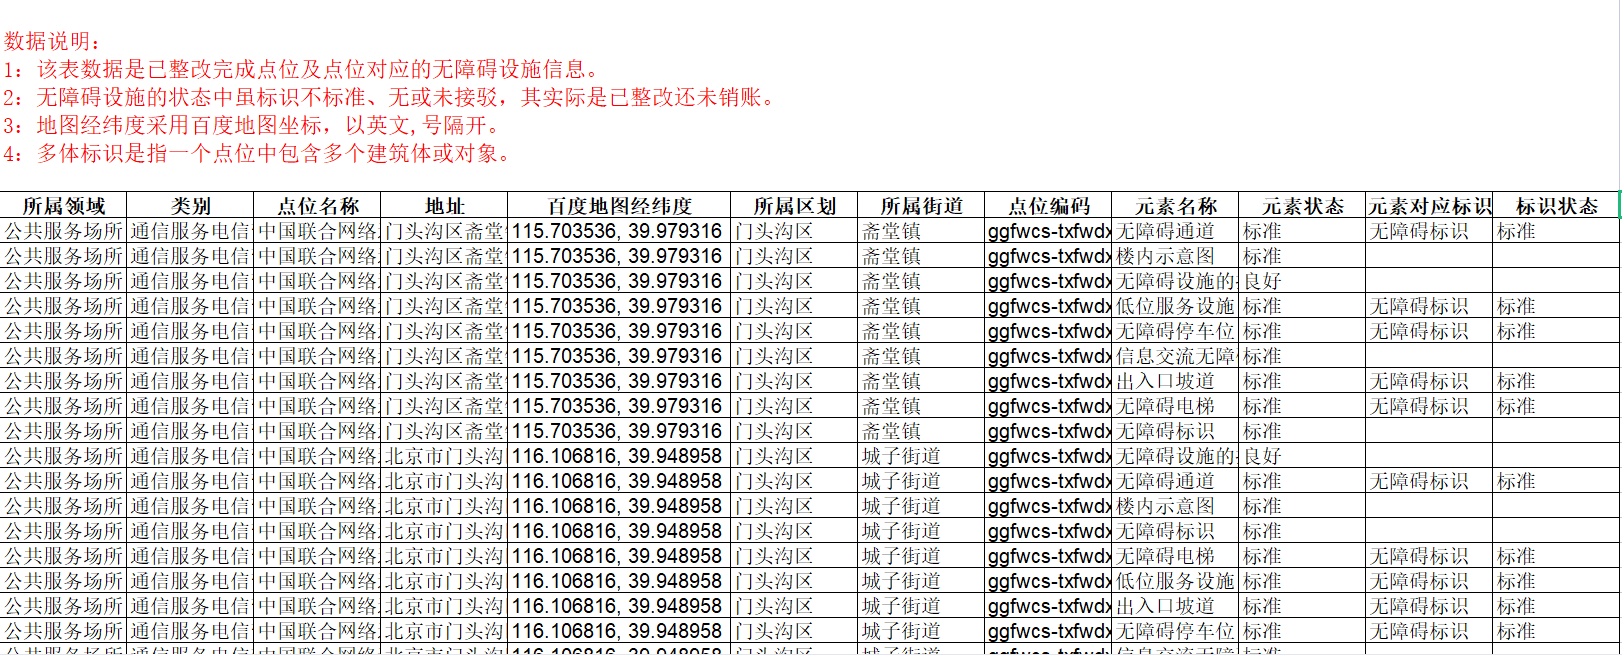Select the 元素名称 header cell

[x=1175, y=206]
